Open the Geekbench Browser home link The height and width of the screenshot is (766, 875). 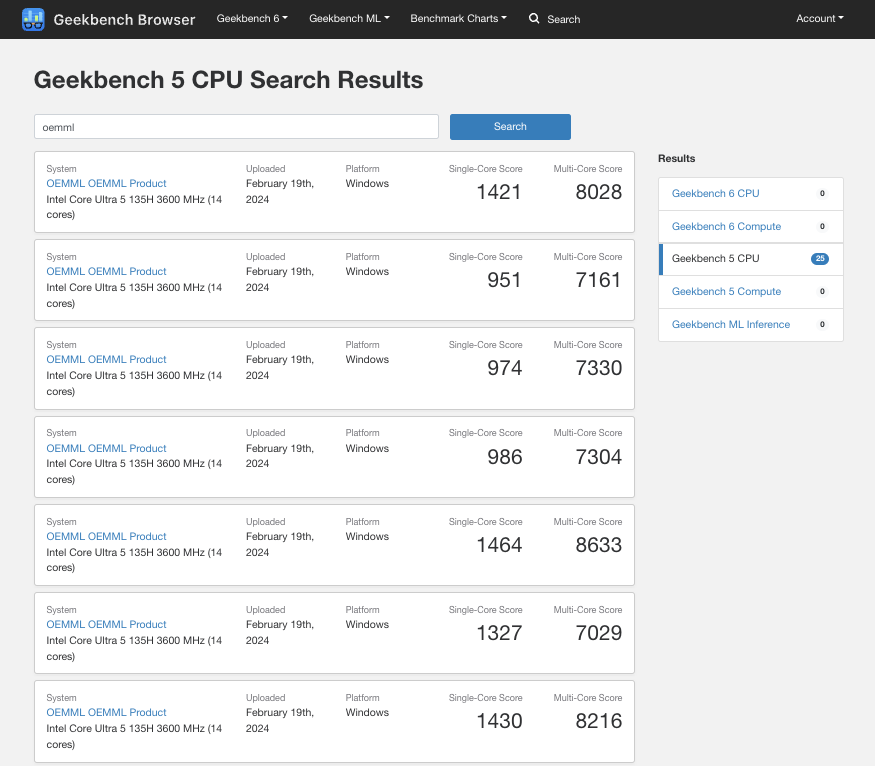(124, 20)
